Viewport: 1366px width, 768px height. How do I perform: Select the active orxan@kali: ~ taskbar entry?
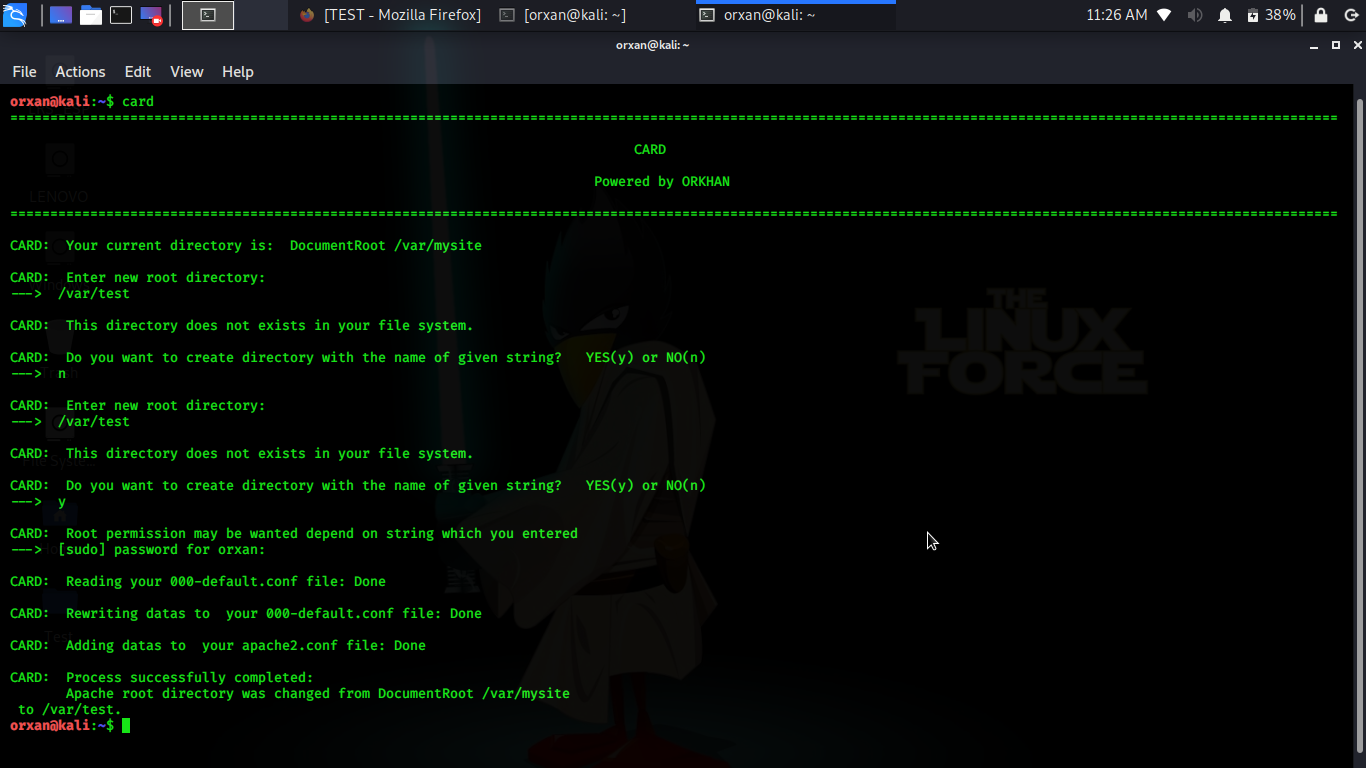point(795,15)
